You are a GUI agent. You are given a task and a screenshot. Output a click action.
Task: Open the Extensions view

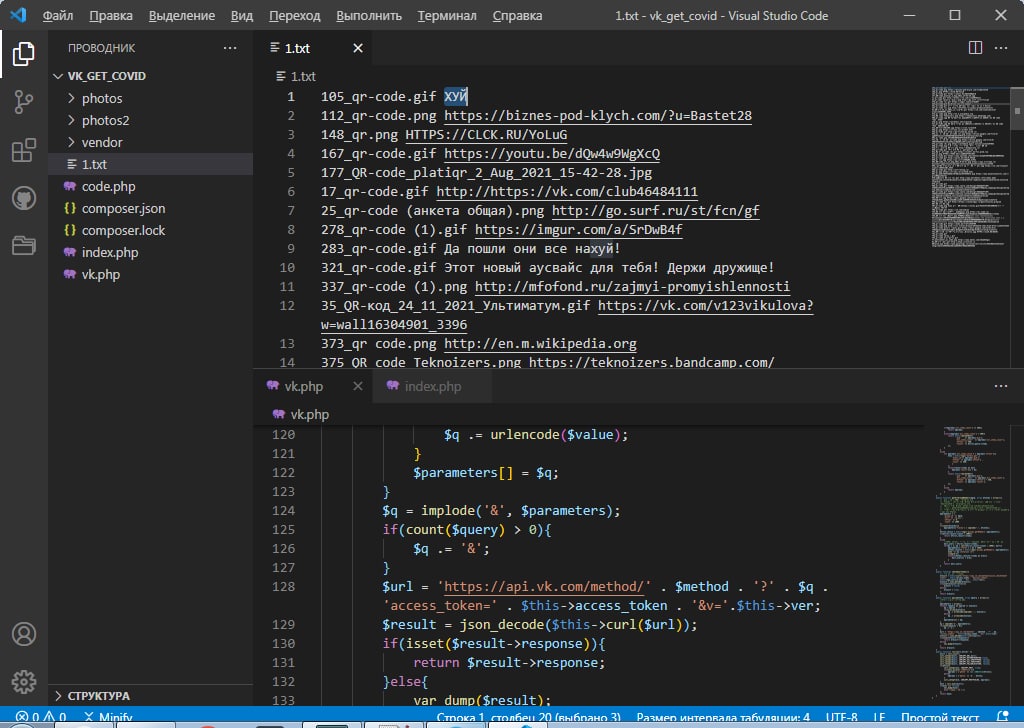point(24,150)
